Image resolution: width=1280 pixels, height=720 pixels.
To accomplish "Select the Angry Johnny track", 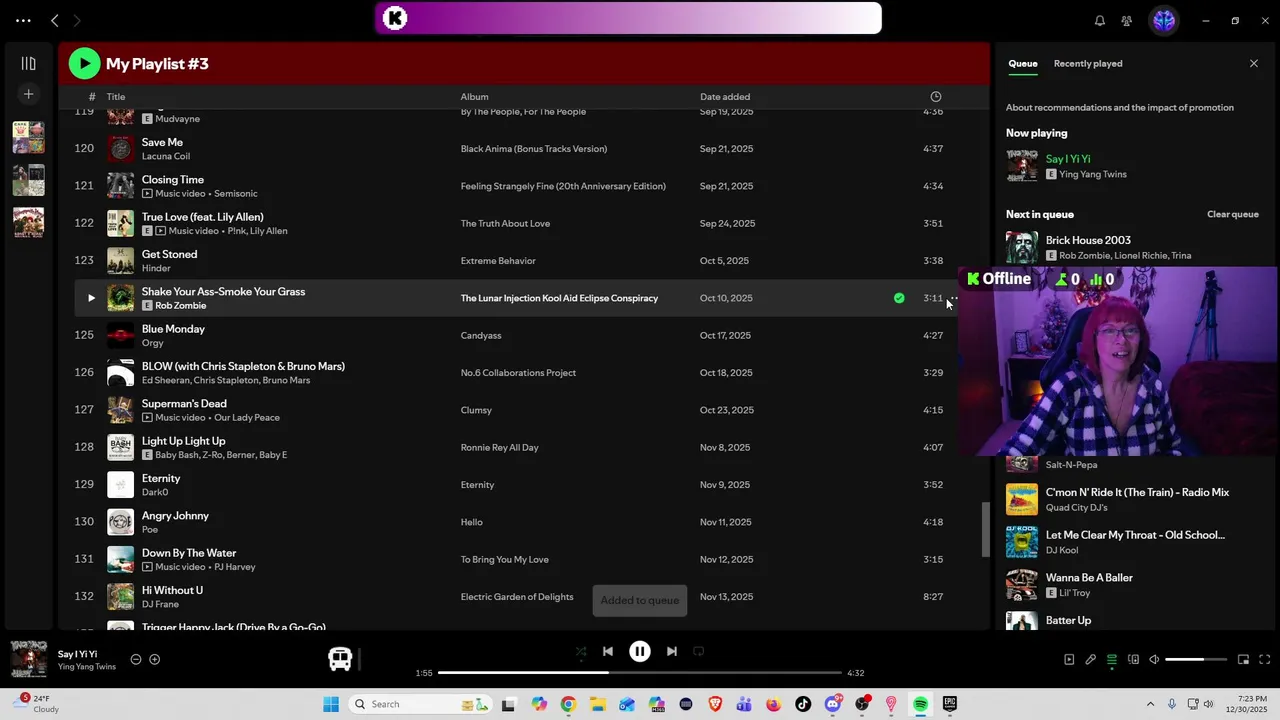I will 175,516.
